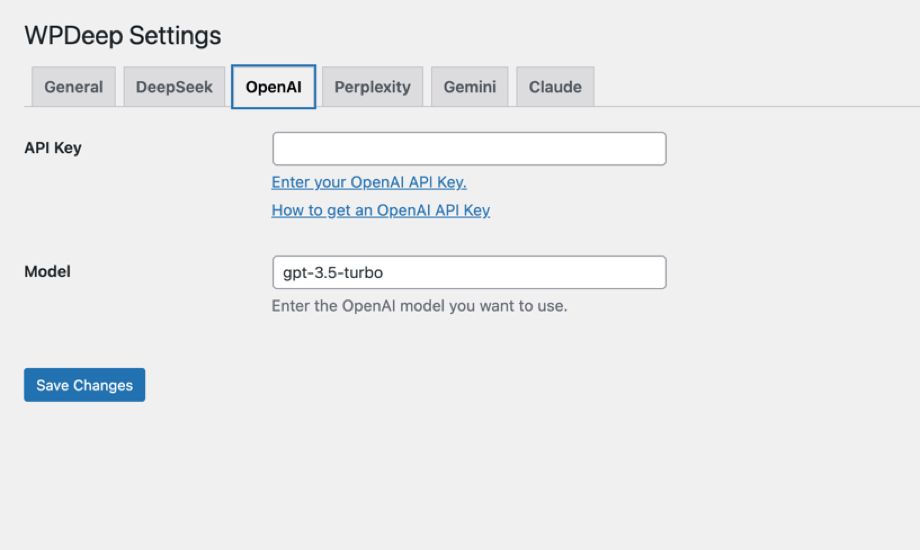
Task: Click the word 'WPDeep' in the page title
Action: [x=73, y=36]
